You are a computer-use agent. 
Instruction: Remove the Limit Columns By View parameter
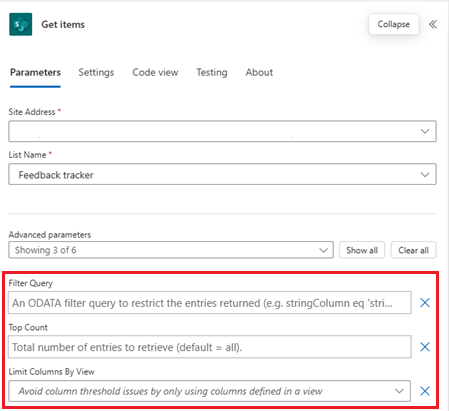(x=425, y=391)
